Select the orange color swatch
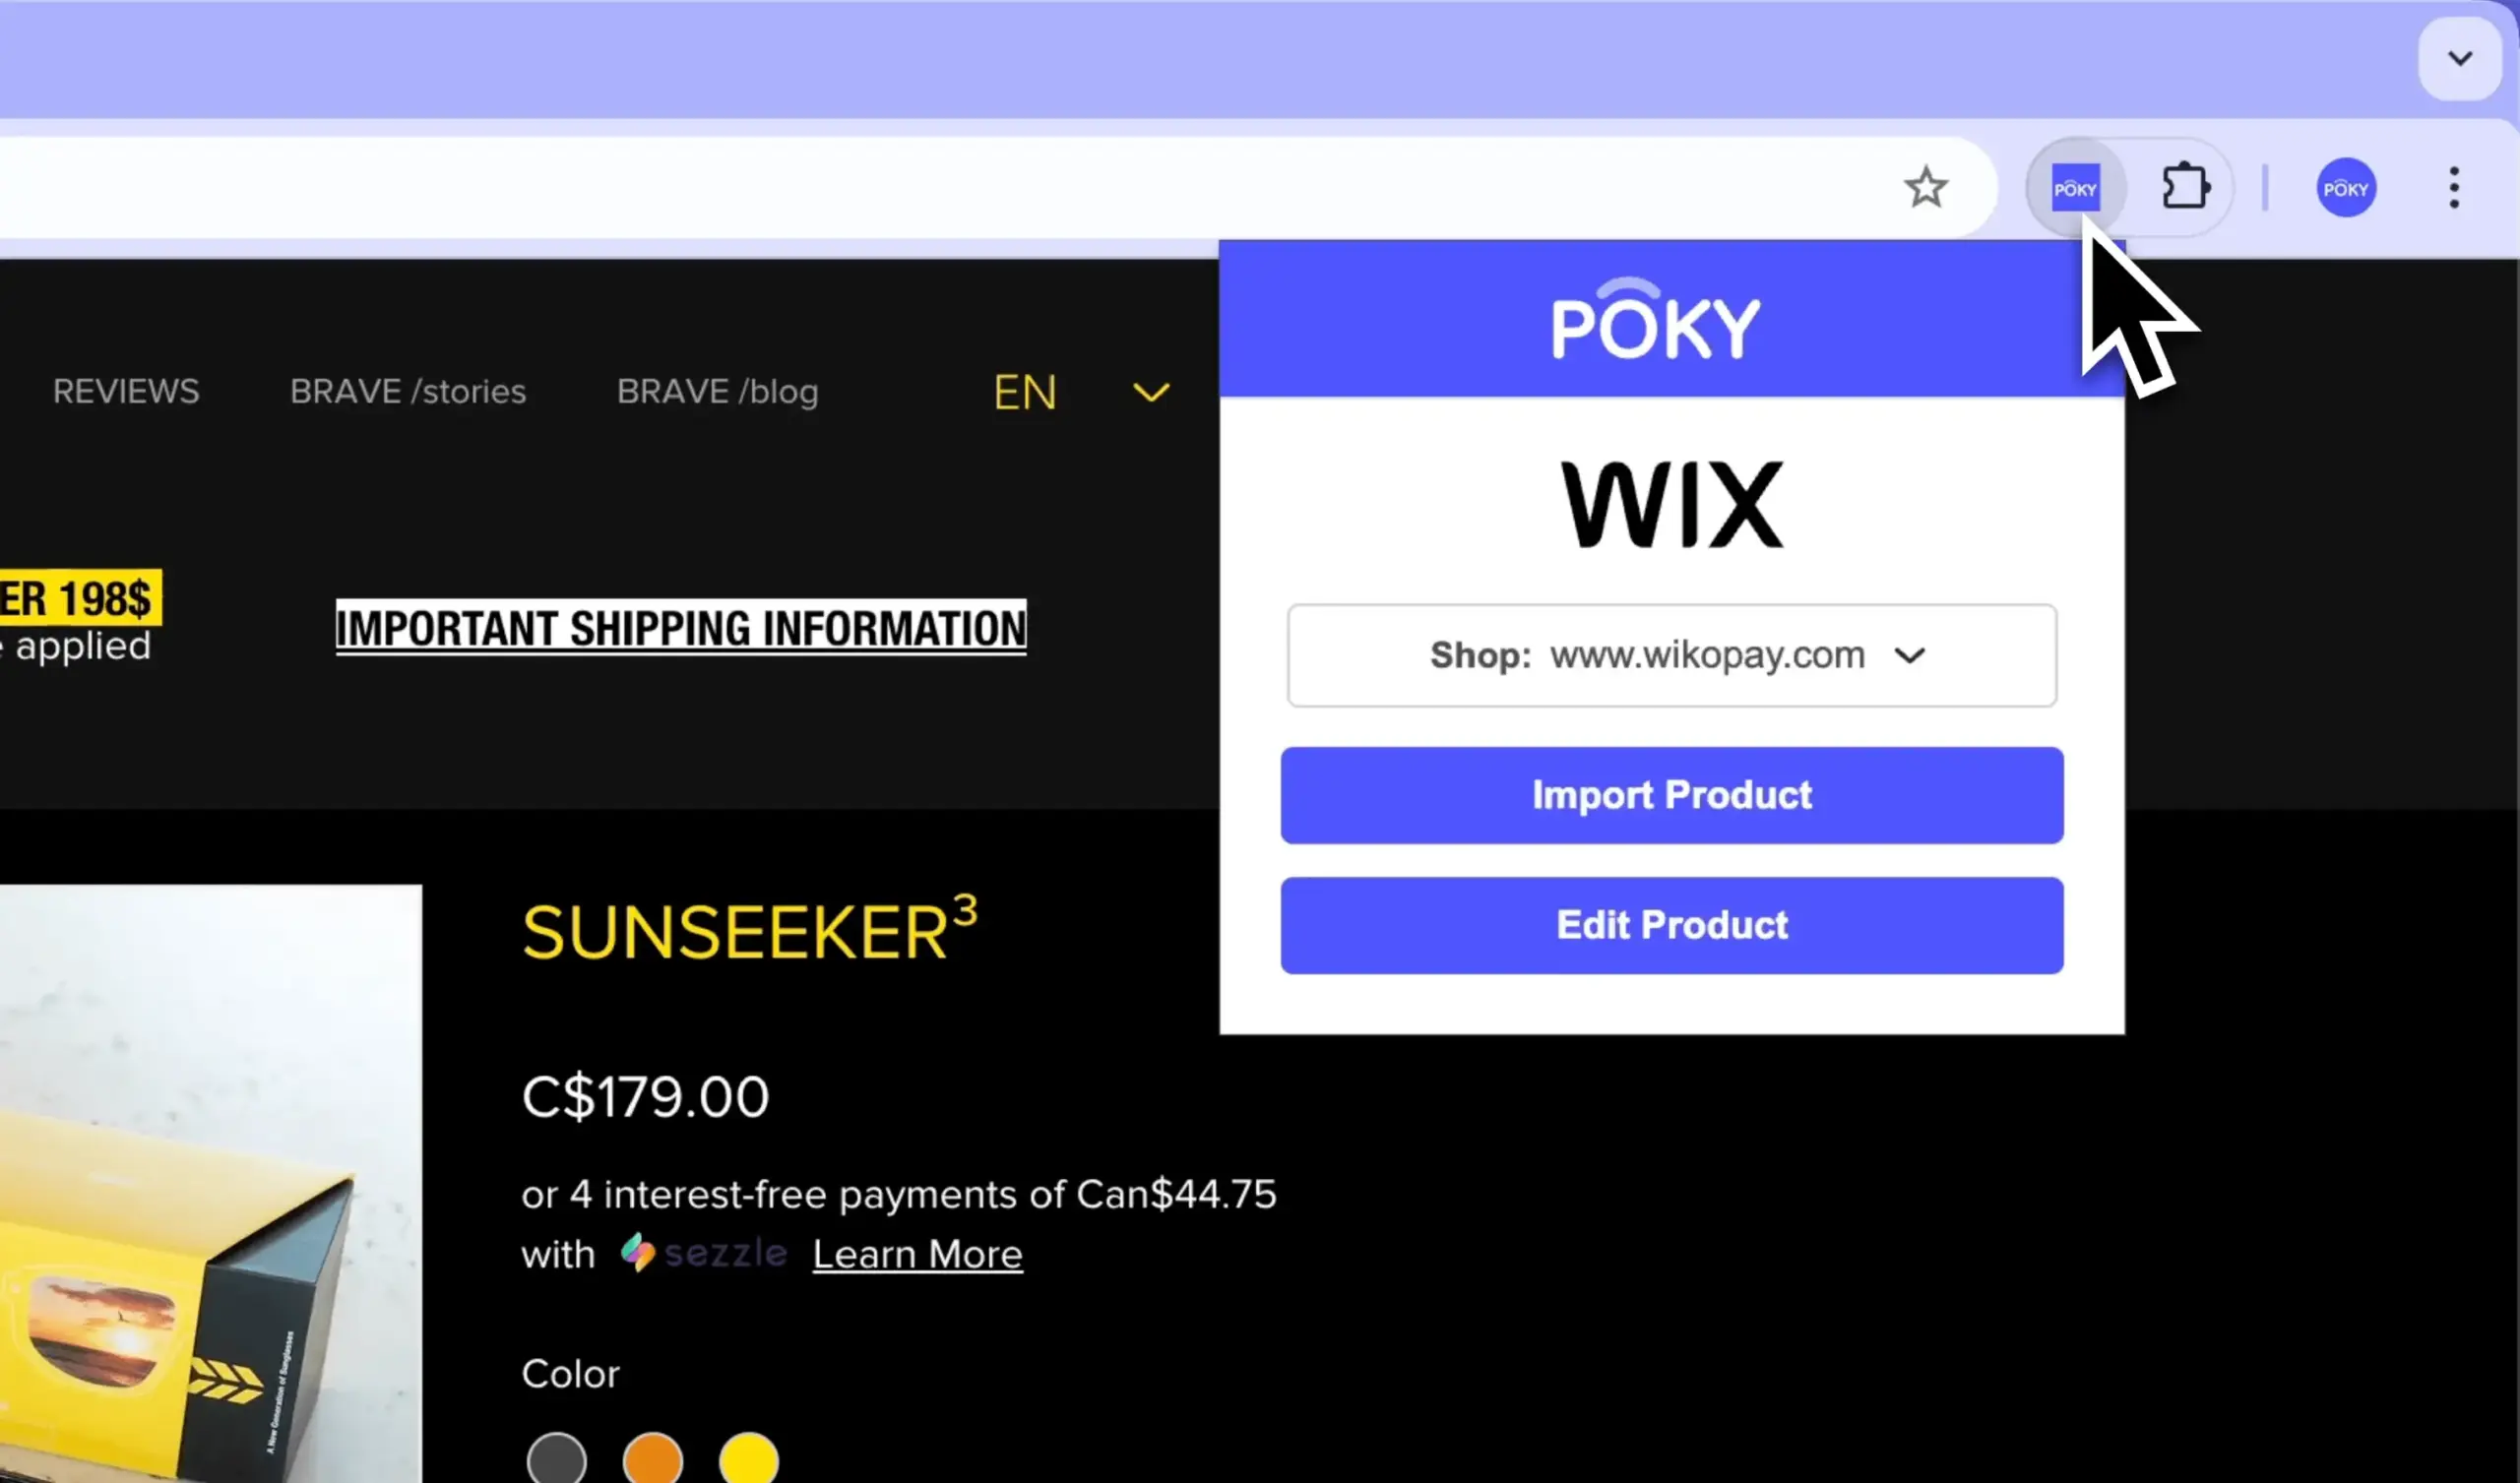This screenshot has width=2520, height=1483. pos(652,1461)
